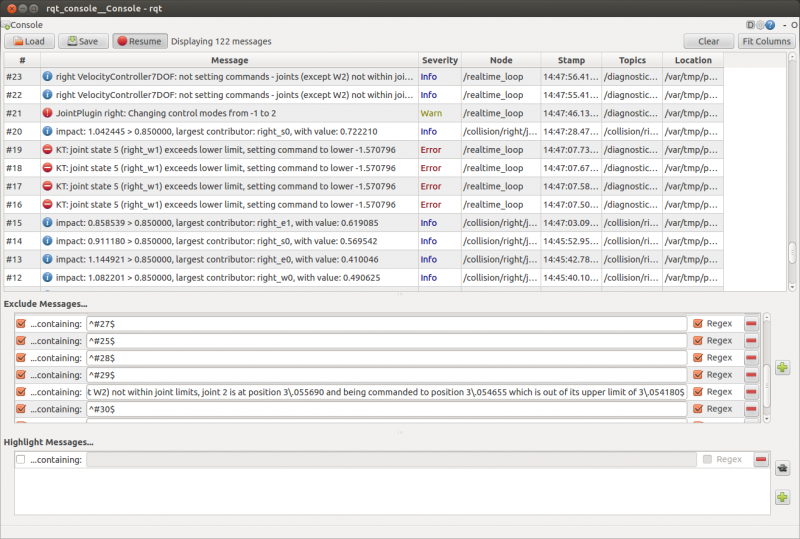
Task: Edit the ^#30$ exclude filter text field
Action: 387,409
